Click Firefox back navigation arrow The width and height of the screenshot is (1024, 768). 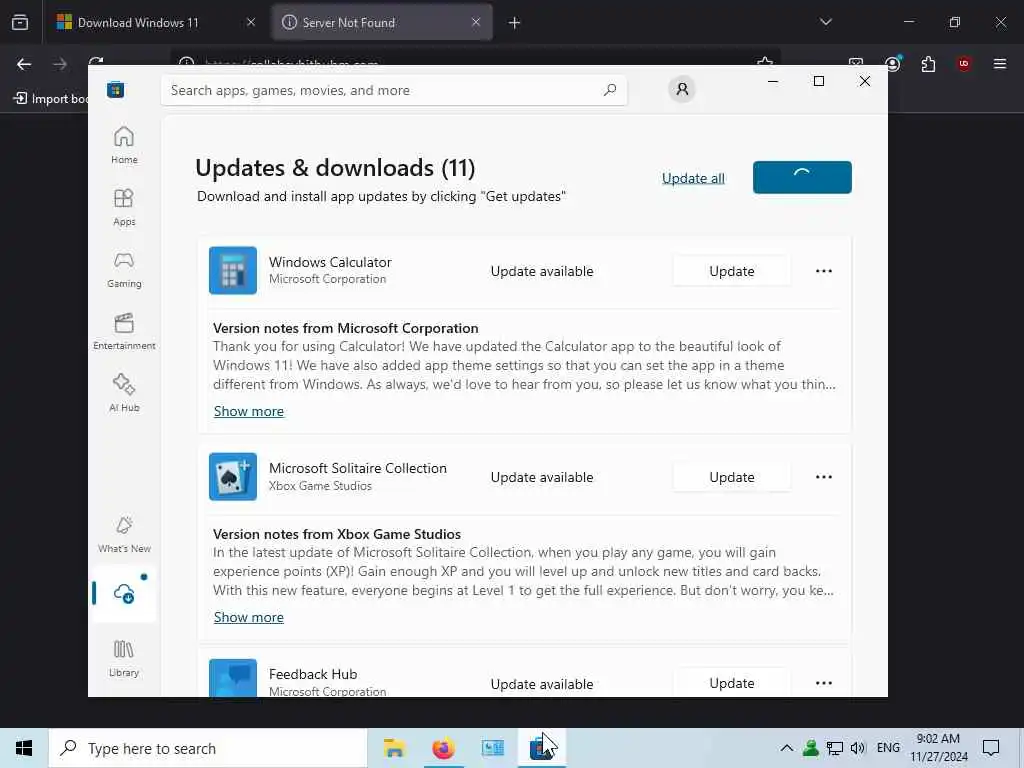24,64
